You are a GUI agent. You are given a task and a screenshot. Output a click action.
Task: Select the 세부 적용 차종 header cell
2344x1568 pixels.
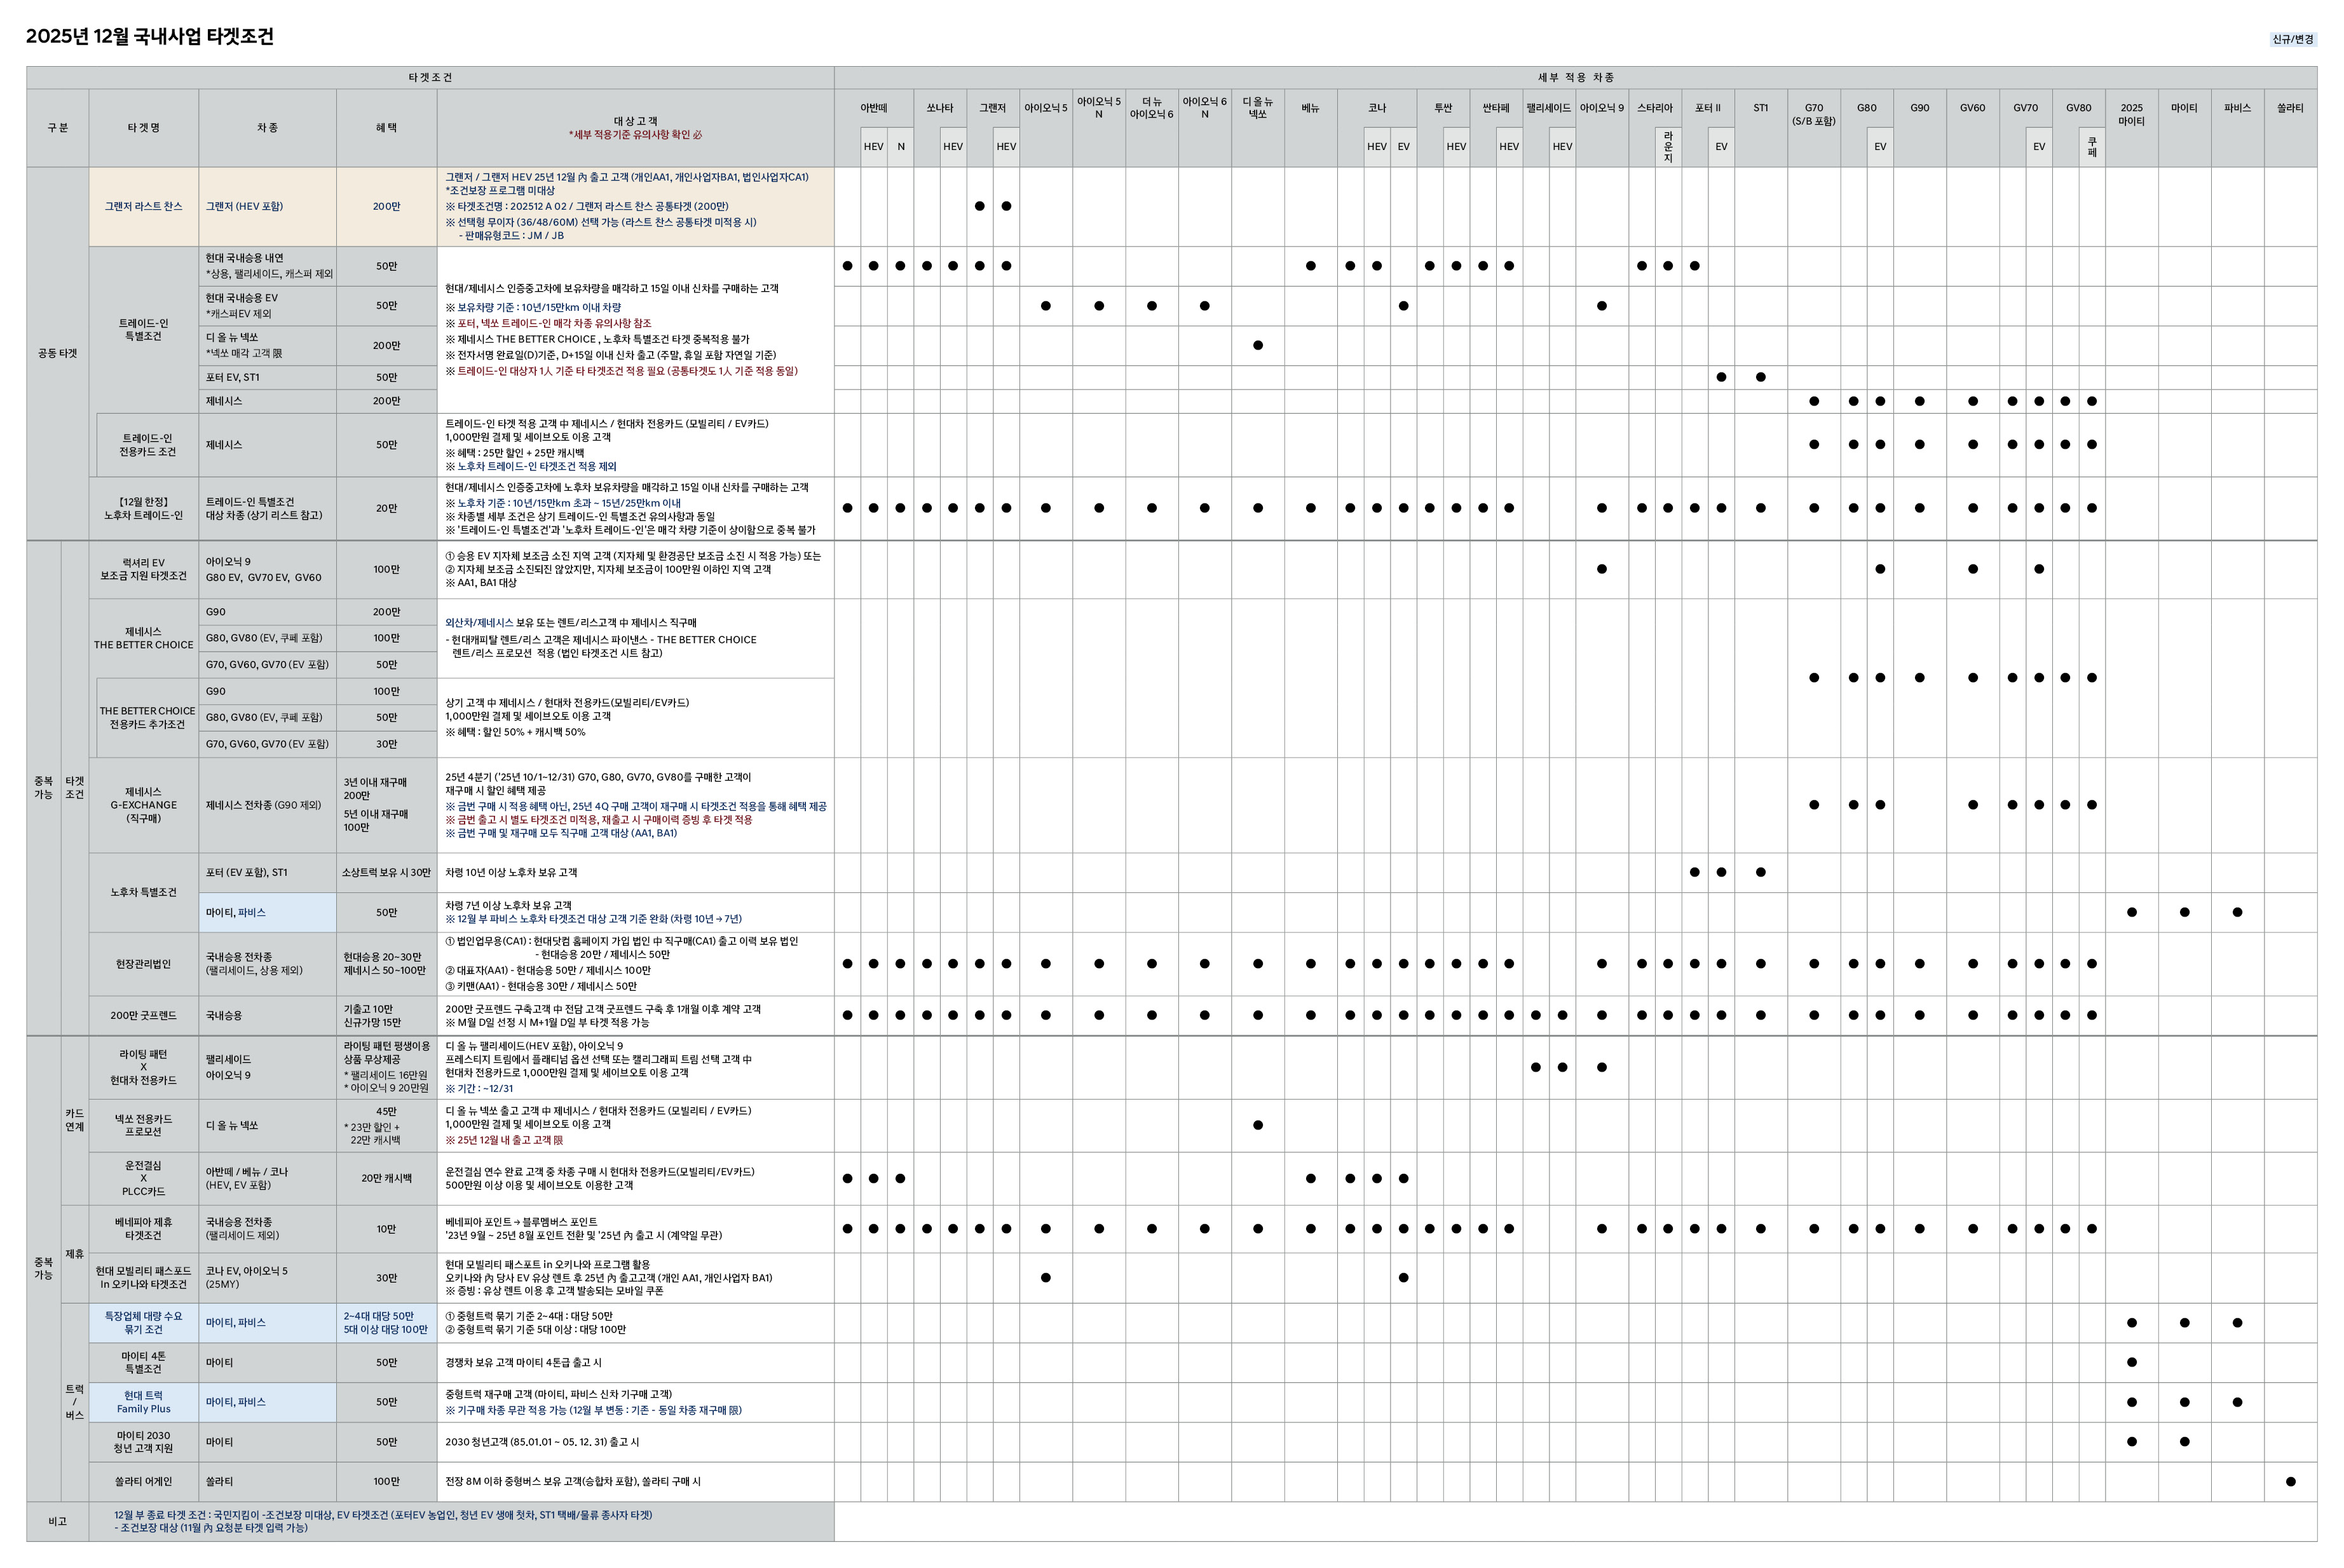tap(1575, 77)
